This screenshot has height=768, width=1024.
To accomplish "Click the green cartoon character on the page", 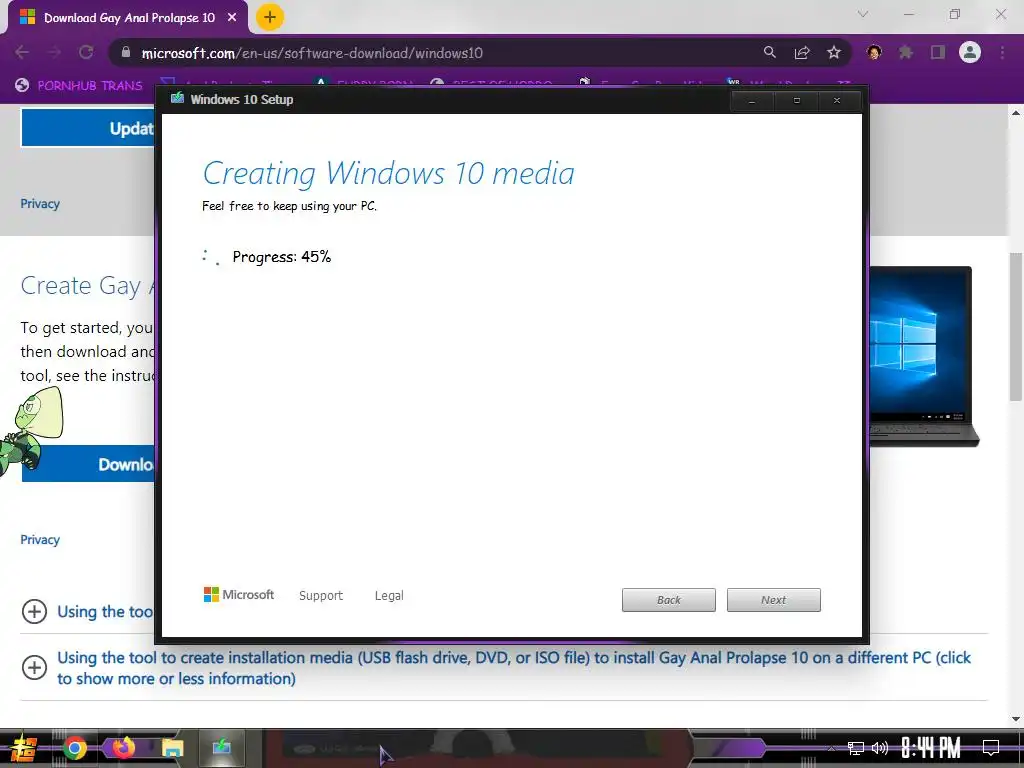I will [x=31, y=432].
